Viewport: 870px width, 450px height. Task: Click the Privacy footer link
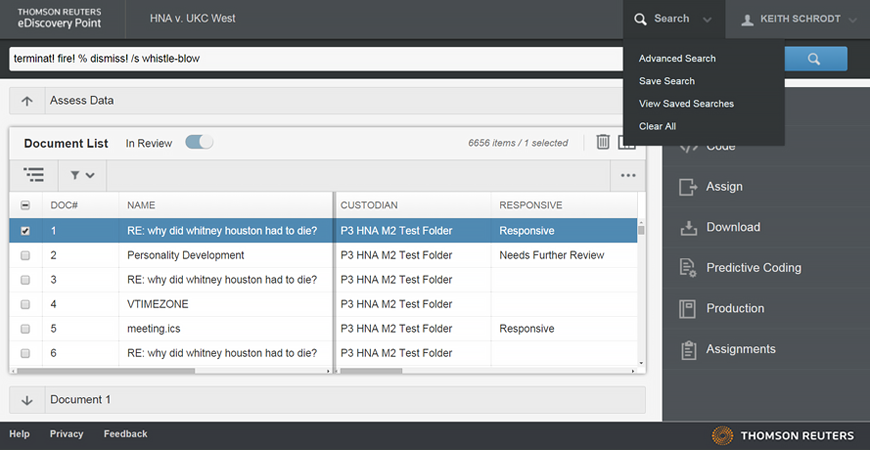(67, 434)
